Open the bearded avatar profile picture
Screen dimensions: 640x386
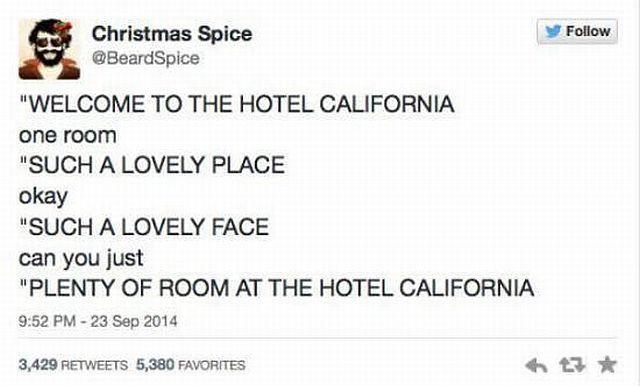point(49,49)
